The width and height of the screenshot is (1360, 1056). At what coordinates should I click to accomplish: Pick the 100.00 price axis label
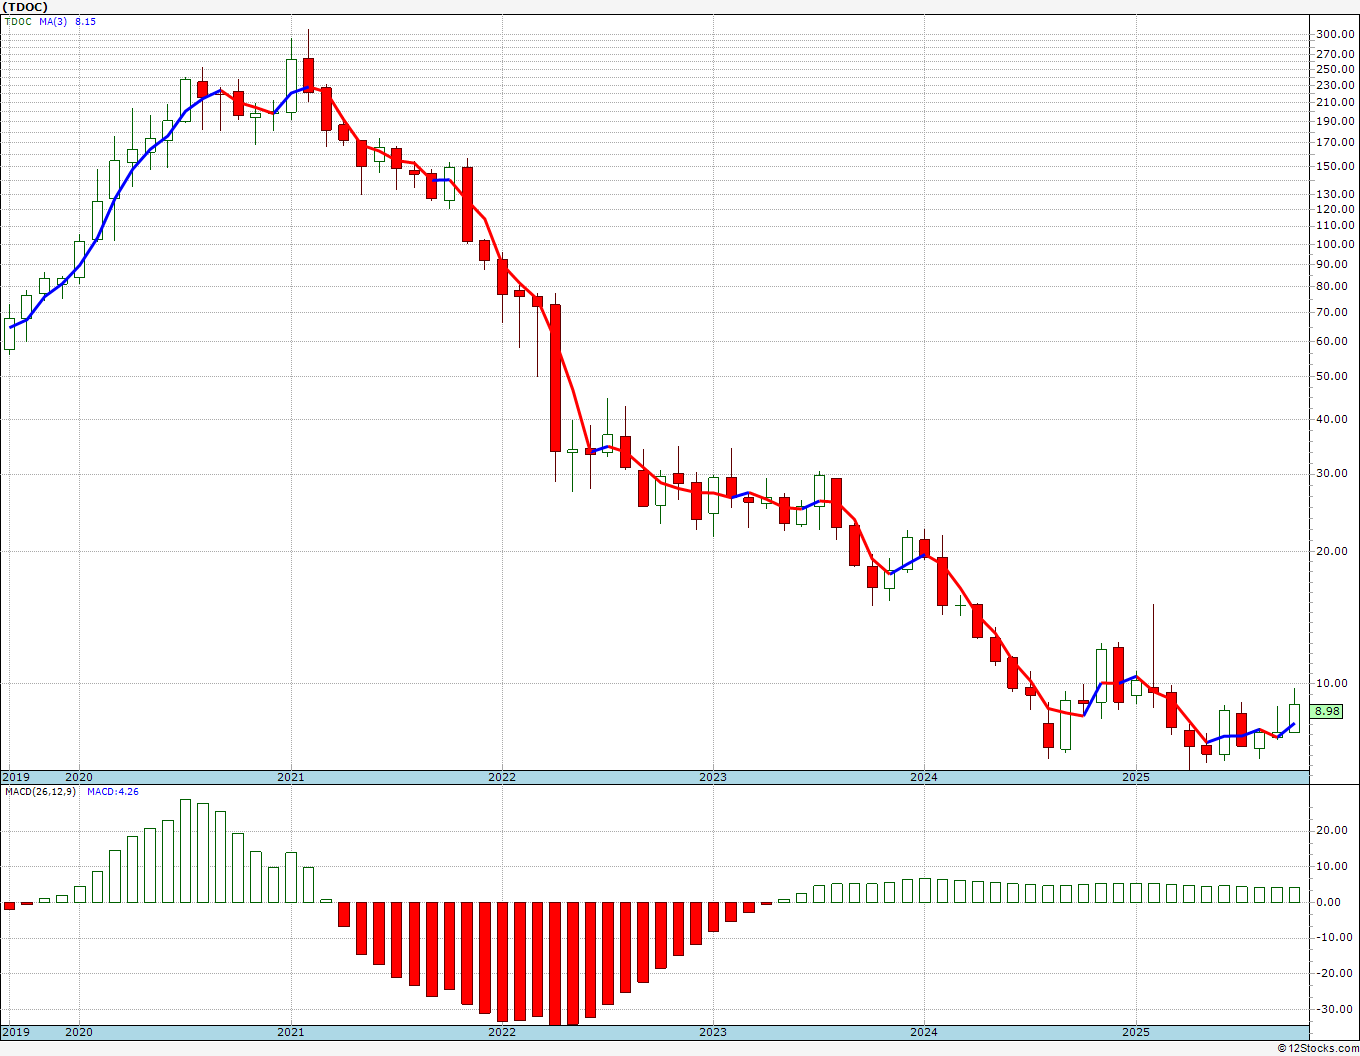[1335, 244]
